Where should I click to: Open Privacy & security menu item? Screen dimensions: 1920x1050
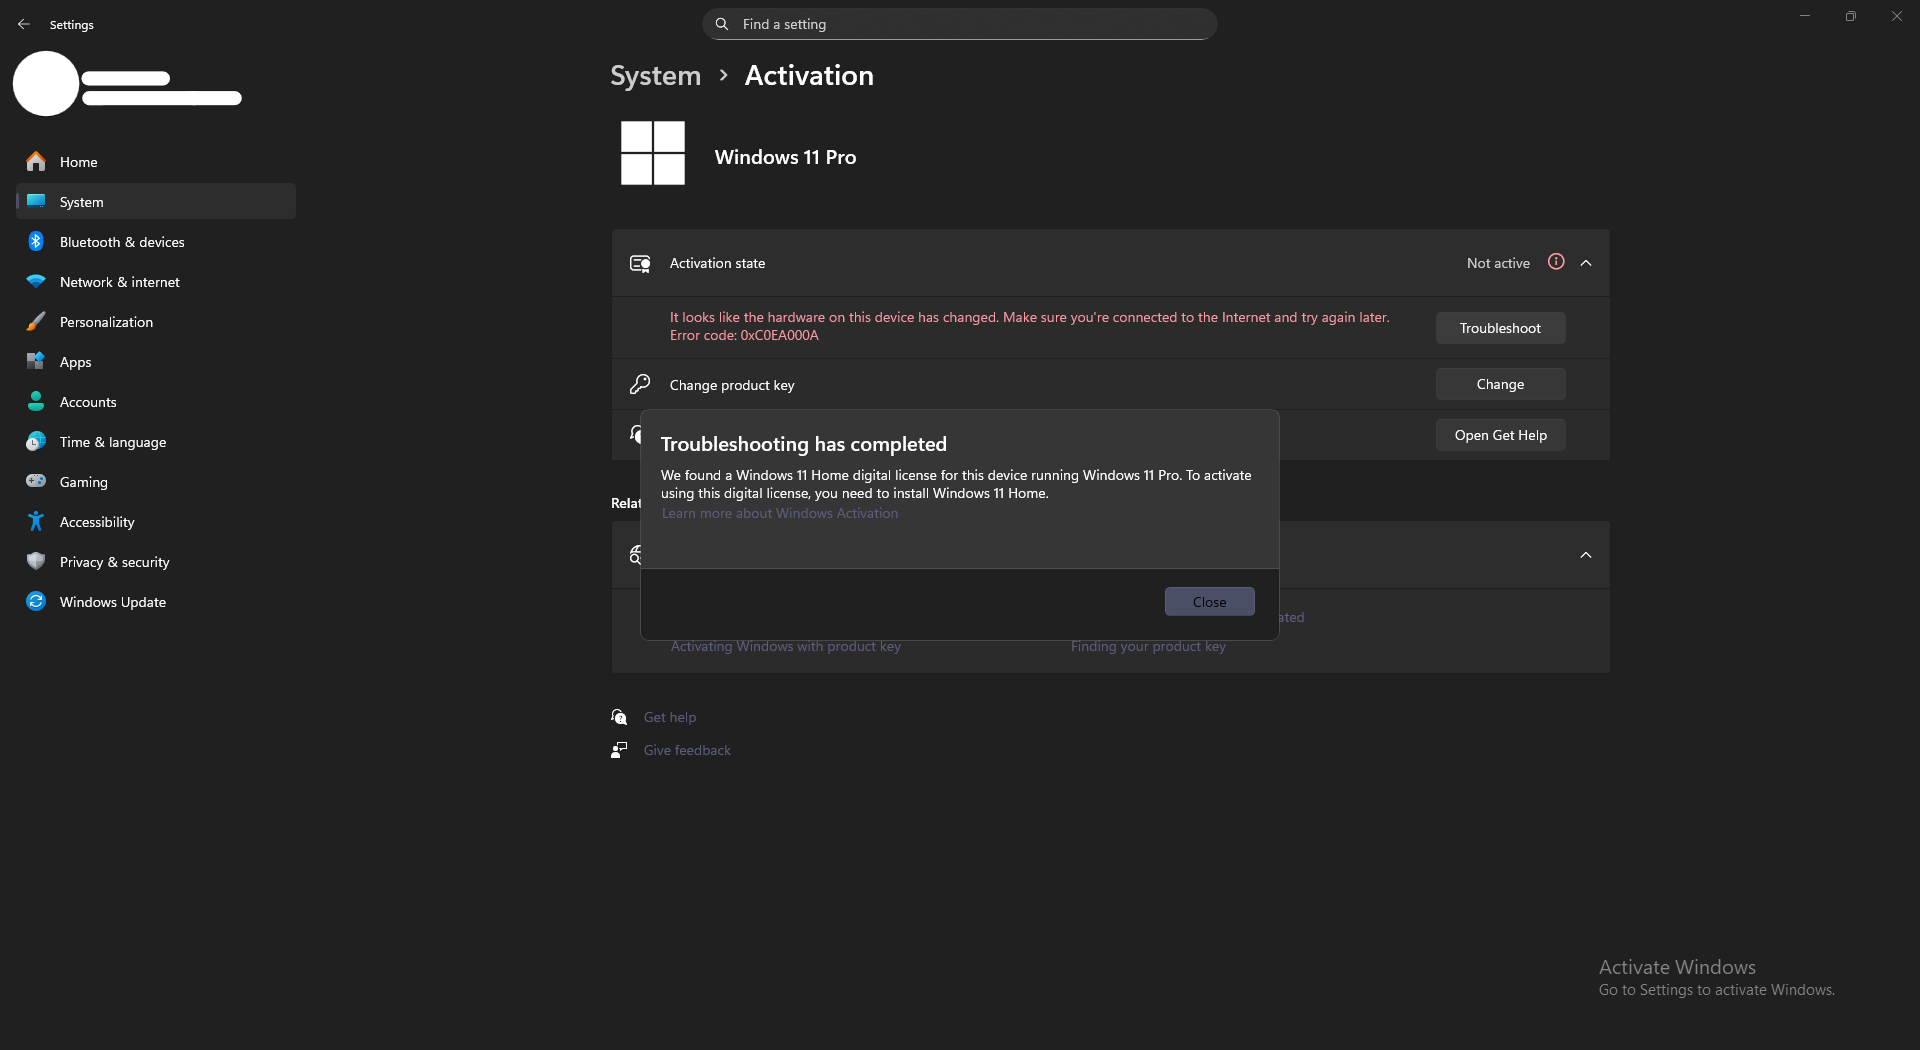[156, 561]
